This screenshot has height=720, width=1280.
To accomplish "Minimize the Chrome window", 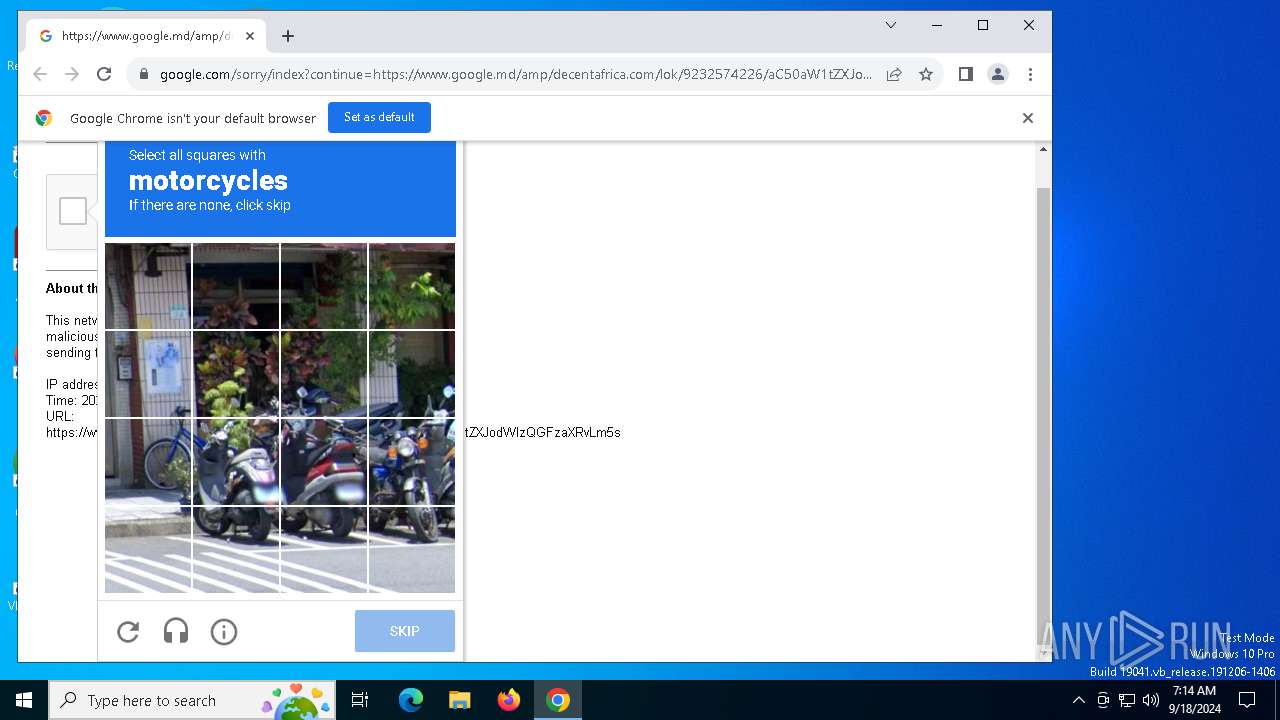I will 937,25.
